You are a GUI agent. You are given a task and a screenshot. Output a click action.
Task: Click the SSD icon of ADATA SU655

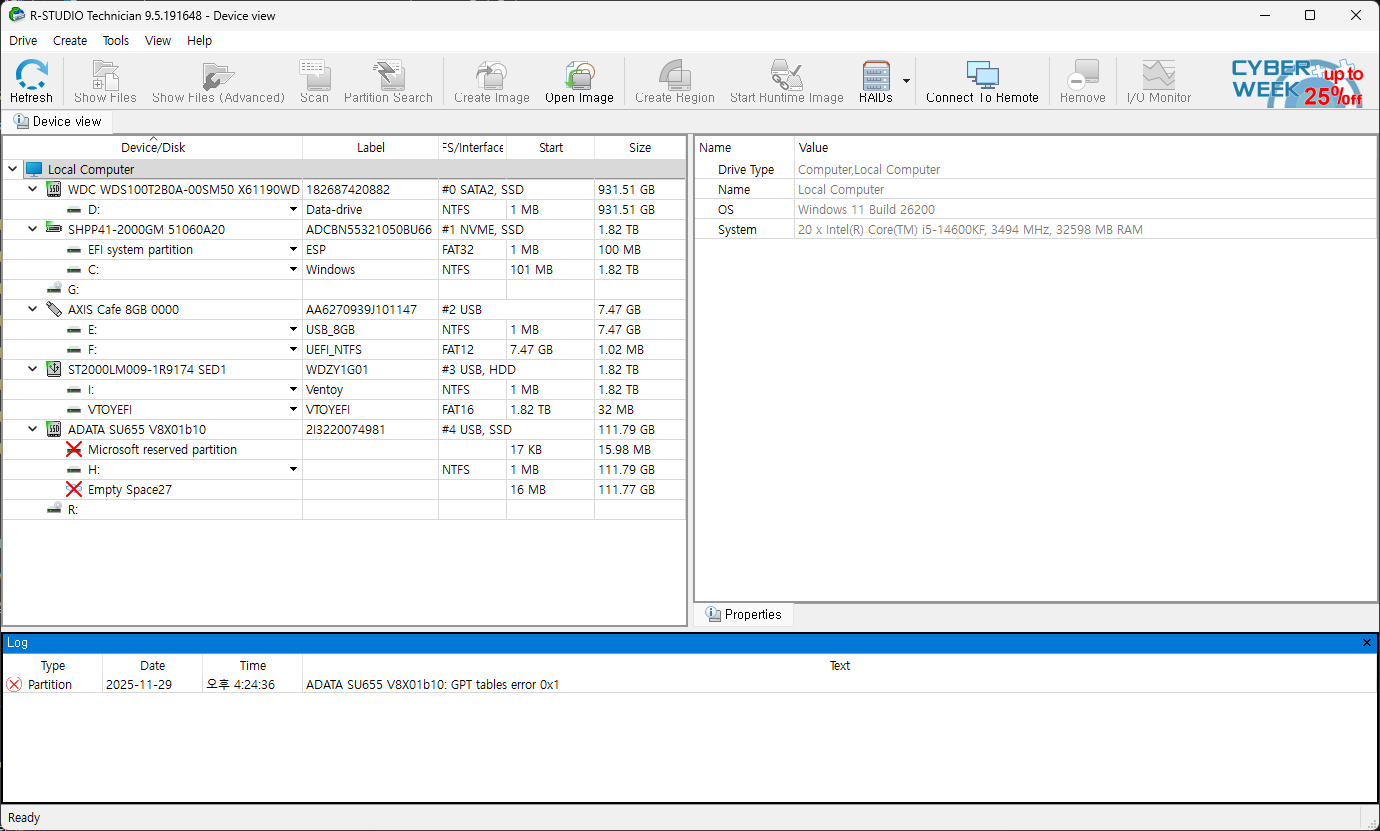click(x=54, y=429)
